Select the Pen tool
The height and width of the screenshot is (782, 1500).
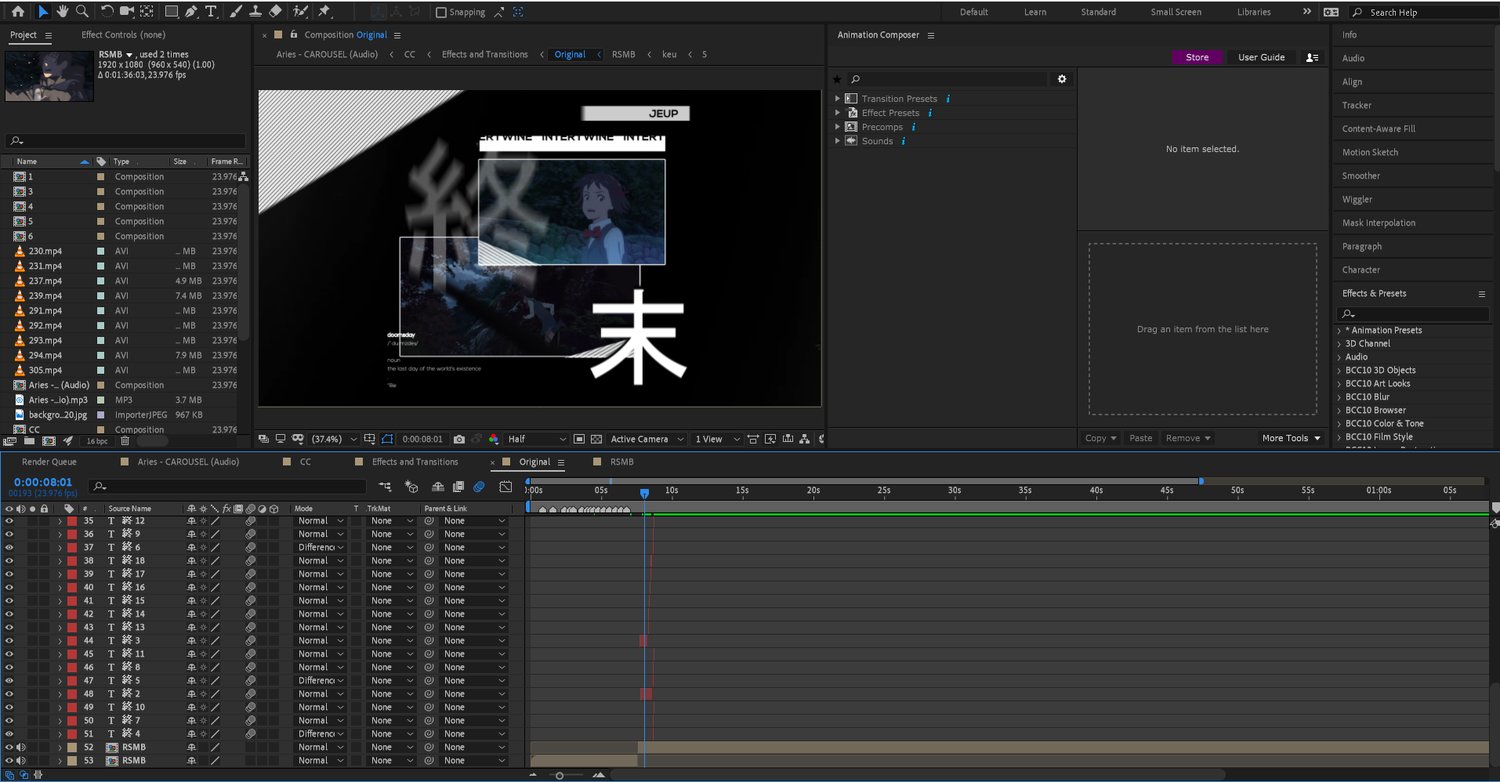pos(191,11)
